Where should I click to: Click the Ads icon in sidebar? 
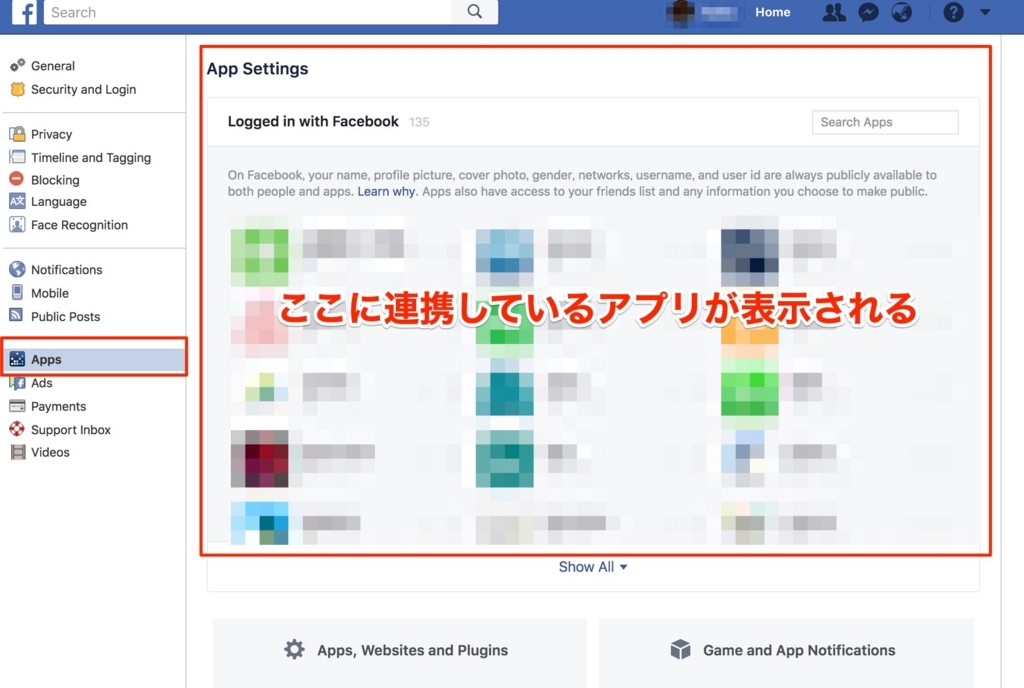tap(18, 383)
